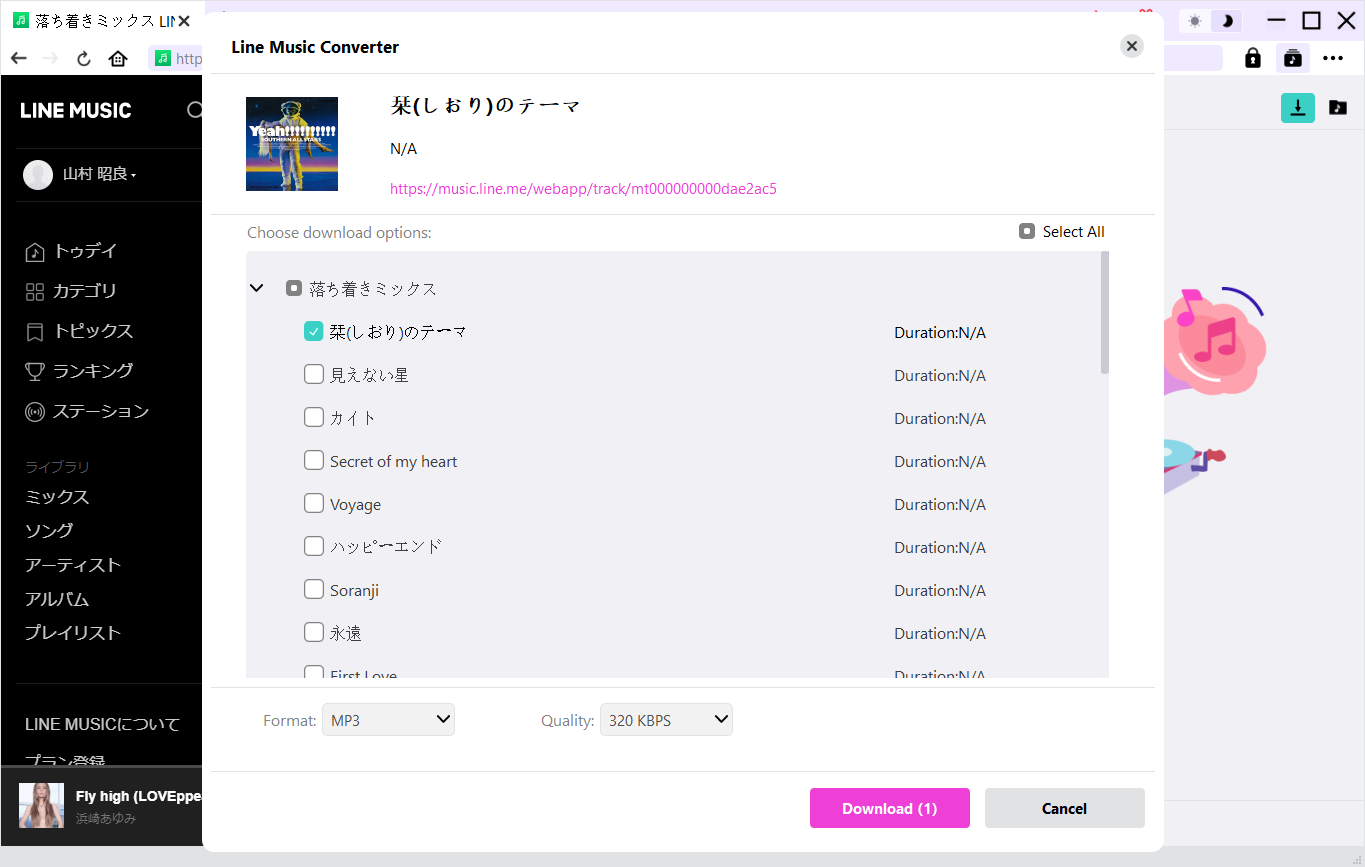The image size is (1365, 867).
Task: Open アーティスト library section
Action: (73, 565)
